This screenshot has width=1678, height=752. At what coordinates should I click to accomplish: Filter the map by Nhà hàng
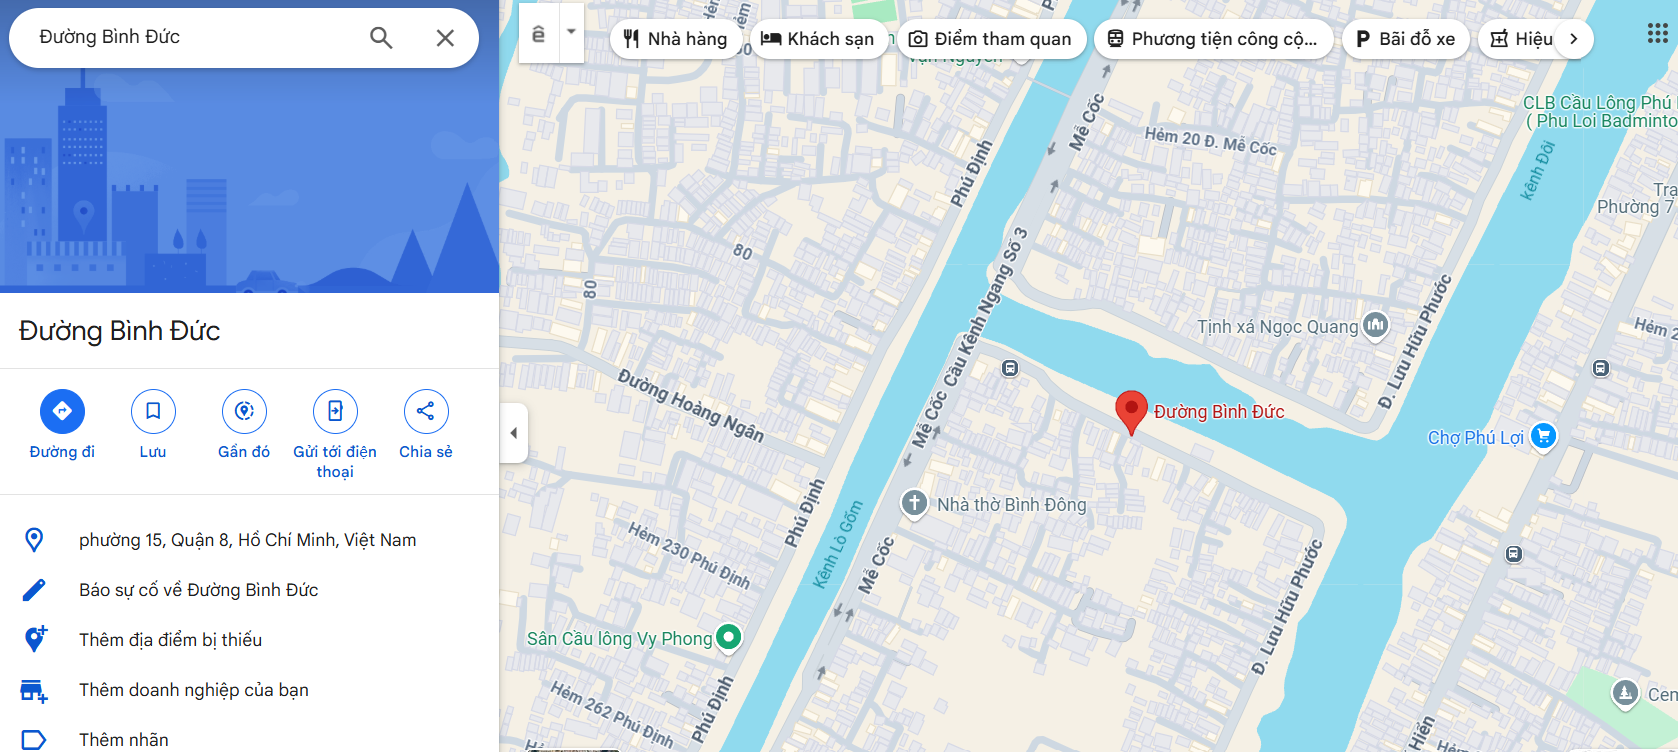tap(675, 39)
